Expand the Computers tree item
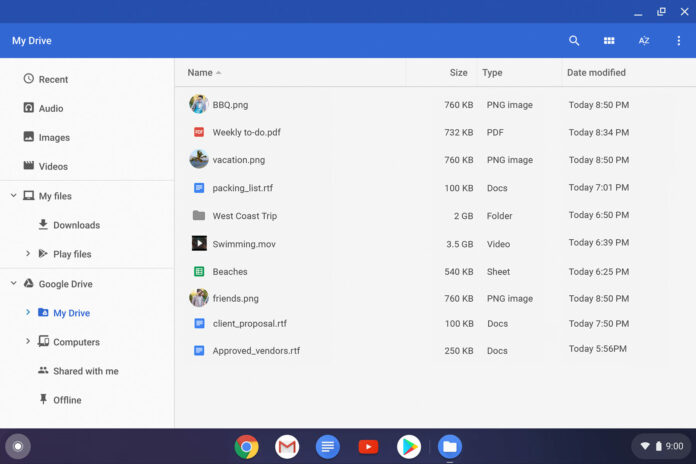Viewport: 696px width, 464px height. tap(28, 342)
